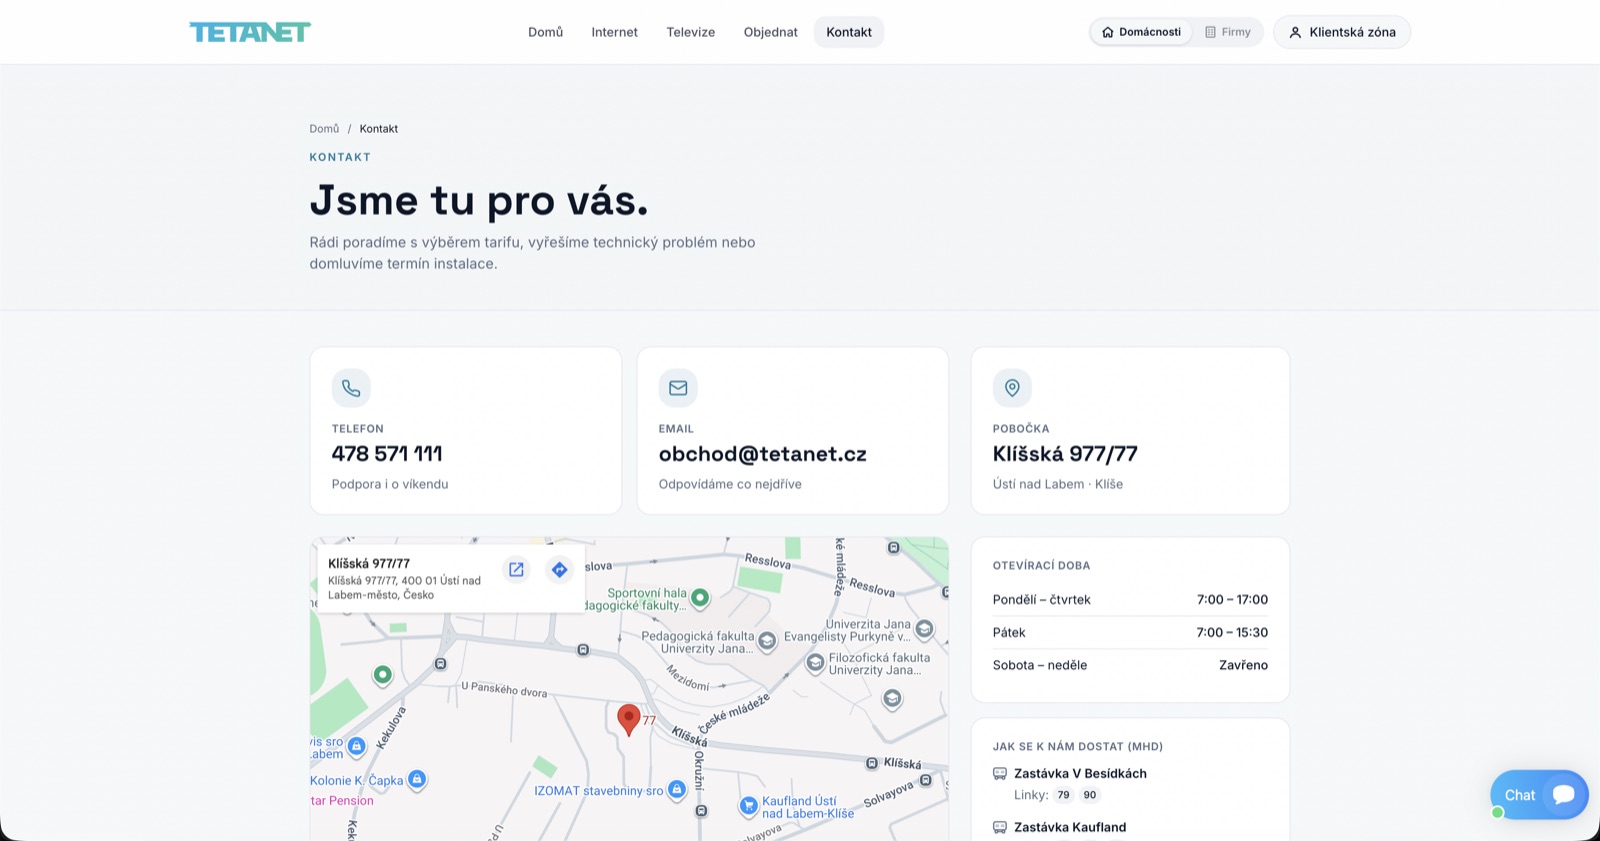
Task: Open the phone icon in Telefon card
Action: (x=351, y=388)
